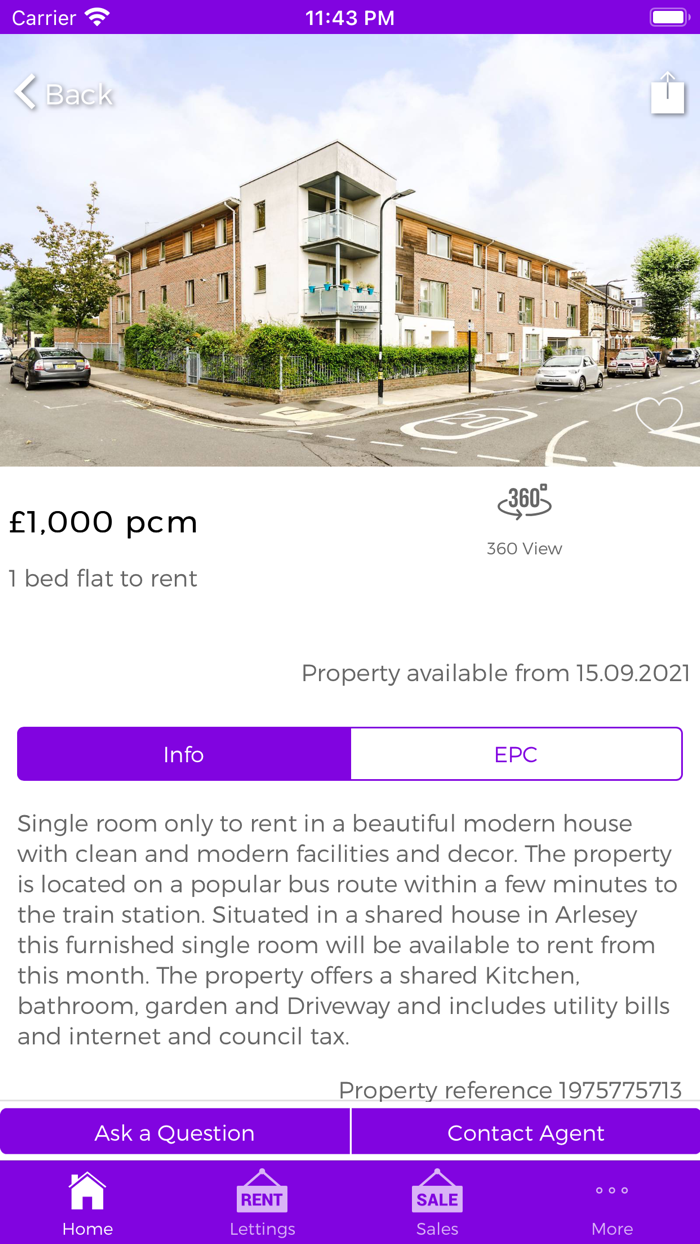Open the More menu with three dots
Screen dimensions: 700x1244
click(611, 1196)
